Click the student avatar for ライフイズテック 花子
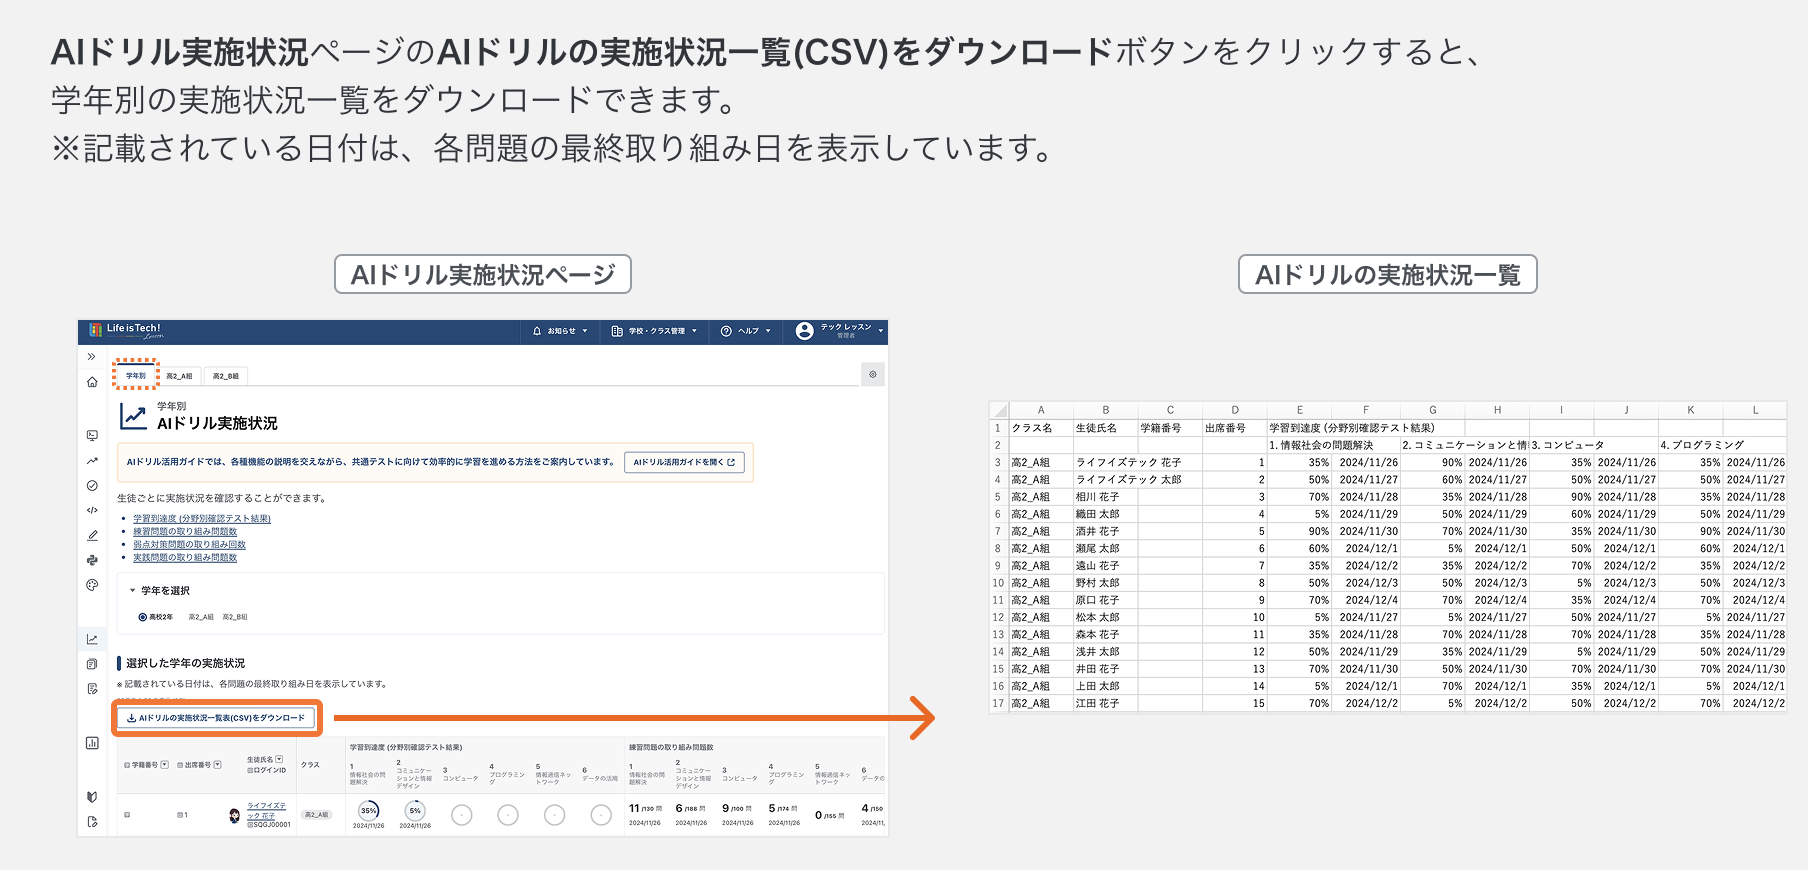Image resolution: width=1808 pixels, height=870 pixels. point(235,816)
